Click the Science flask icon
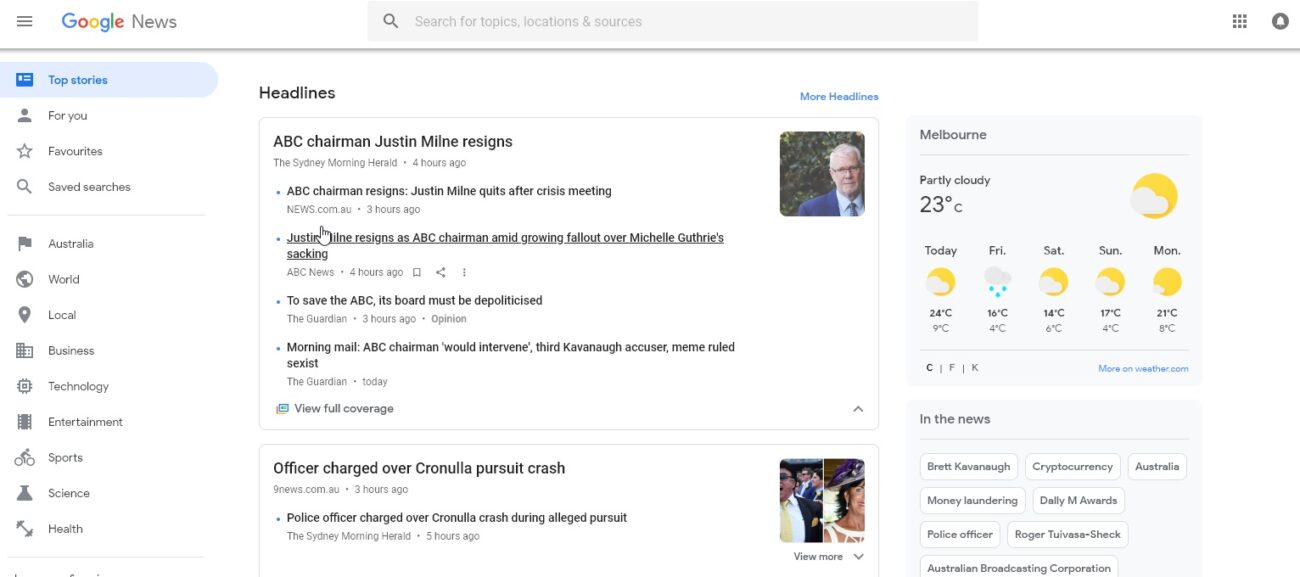The image size is (1300, 577). click(x=25, y=493)
